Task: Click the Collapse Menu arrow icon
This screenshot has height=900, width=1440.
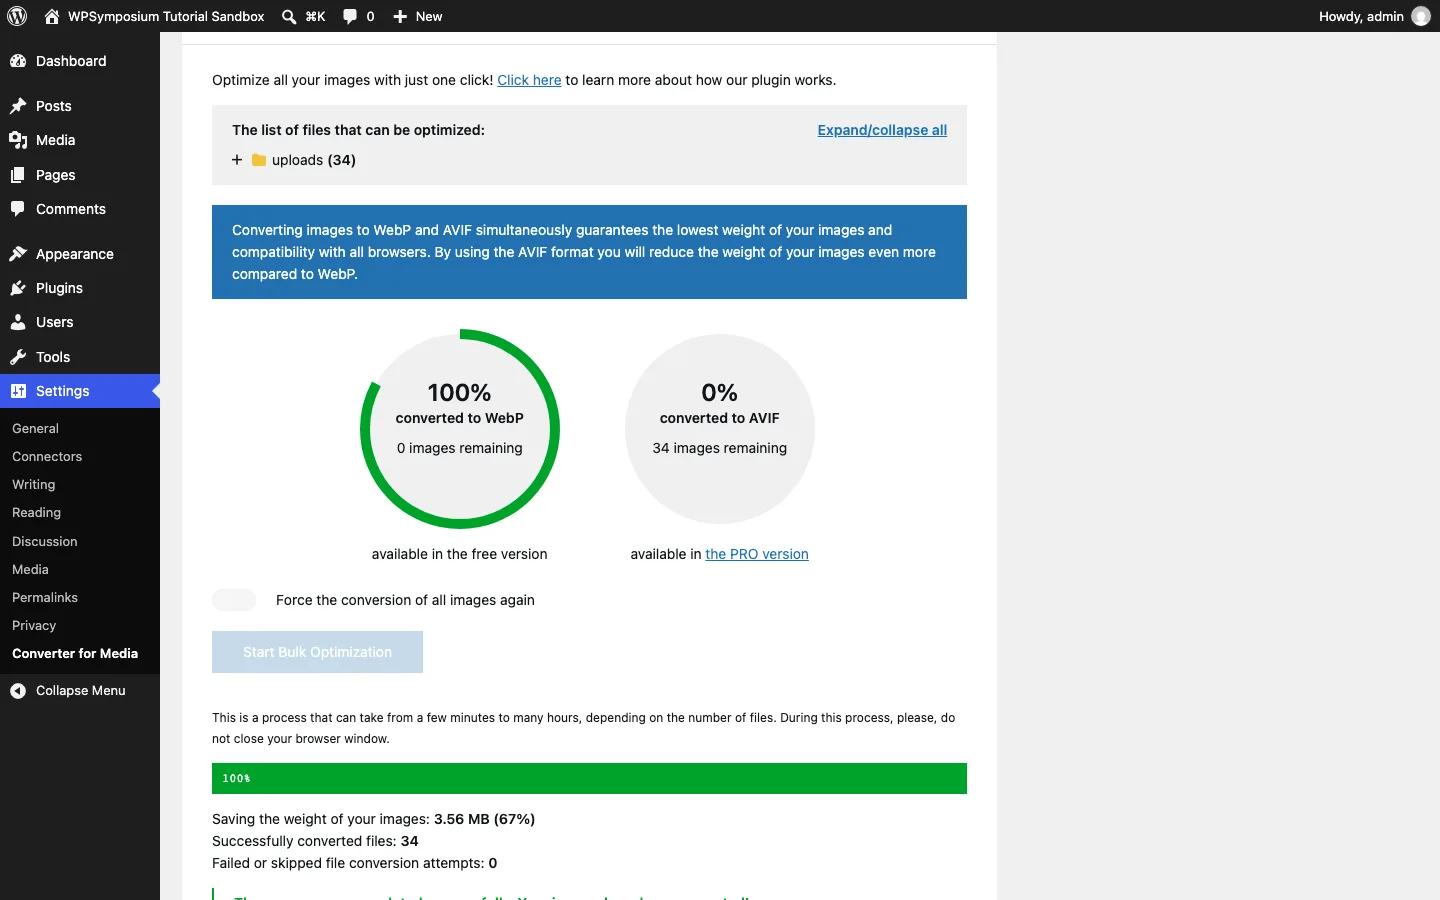Action: tap(18, 691)
